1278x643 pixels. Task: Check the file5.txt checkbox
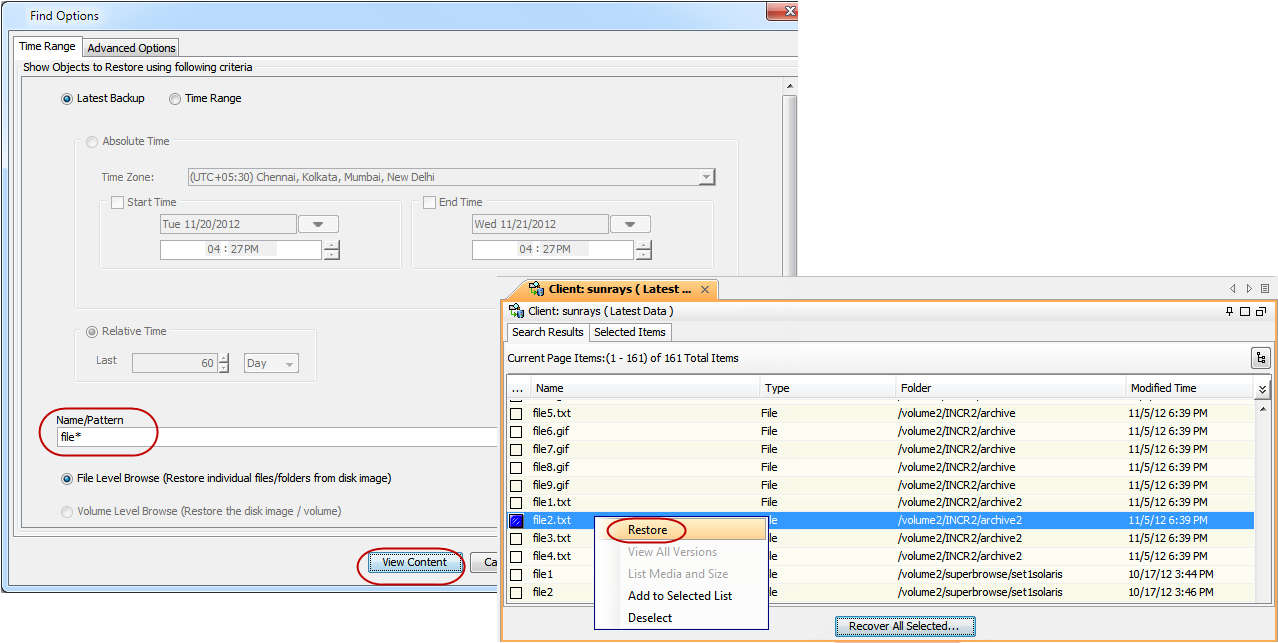click(x=516, y=412)
